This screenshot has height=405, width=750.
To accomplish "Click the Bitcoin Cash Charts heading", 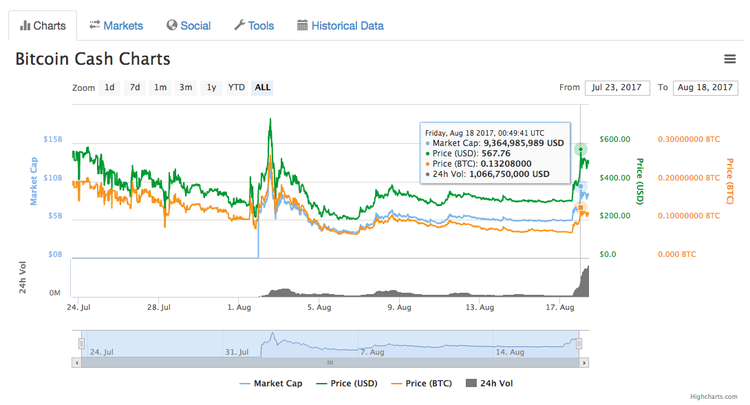I will 93,59.
